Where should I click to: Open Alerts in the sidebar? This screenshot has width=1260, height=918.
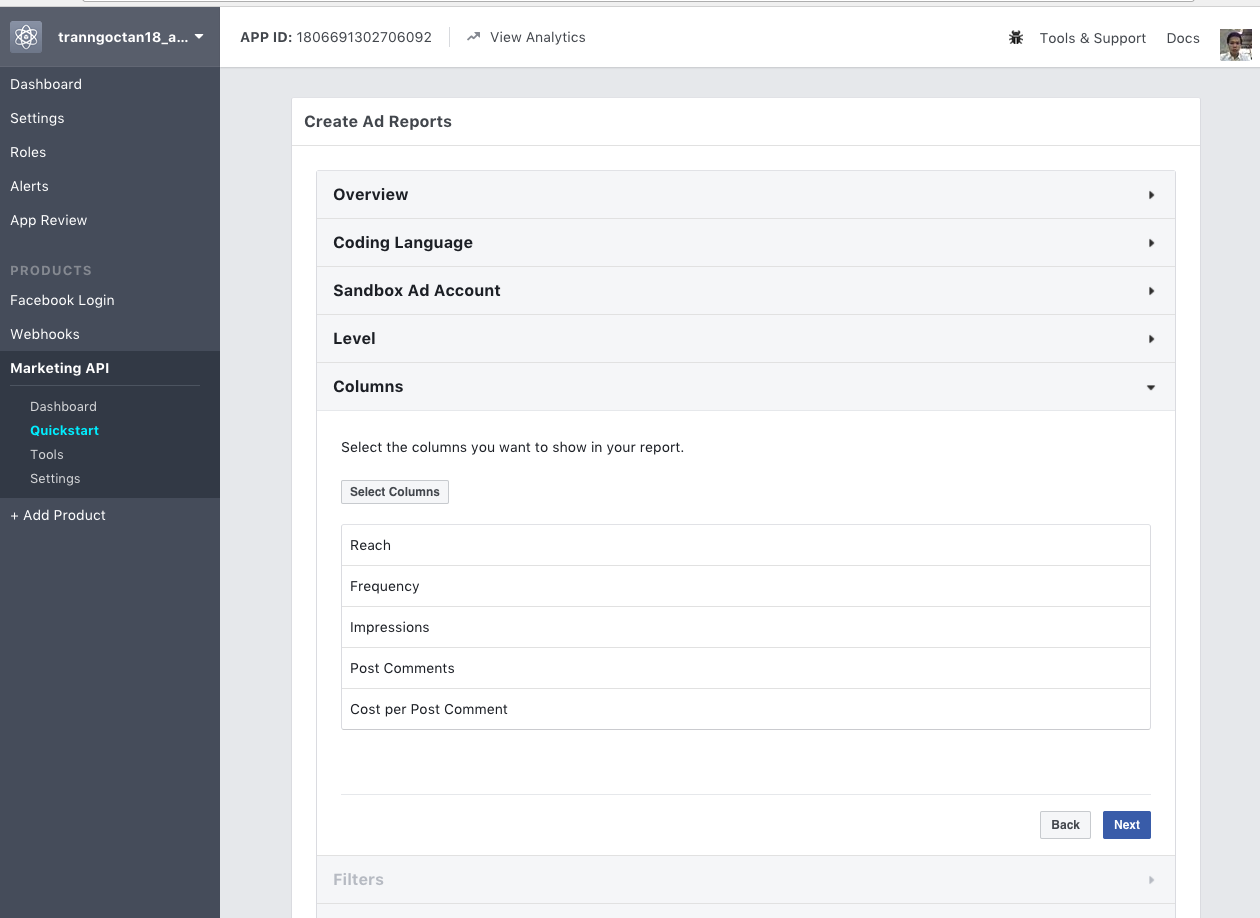[x=29, y=186]
